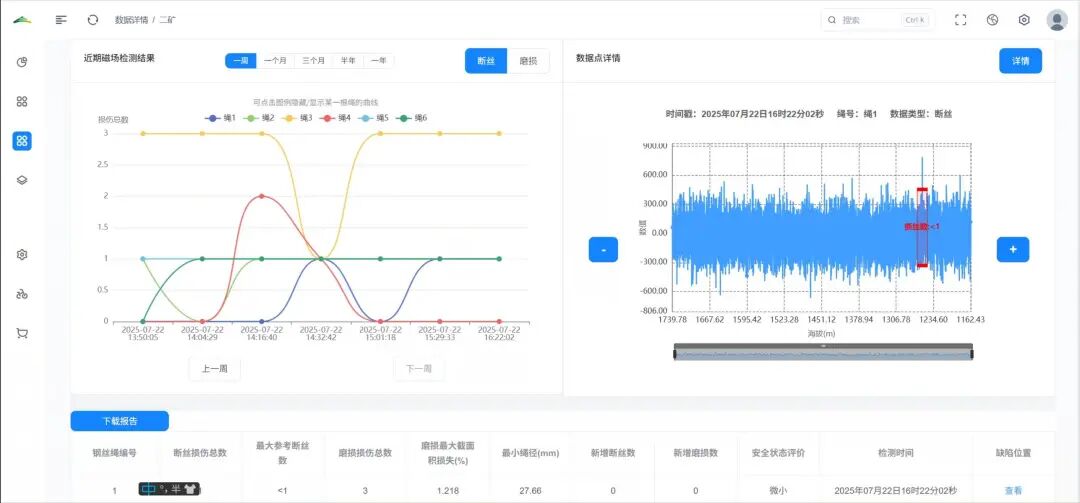Click the 最小绳径(mm) column header

click(x=530, y=453)
